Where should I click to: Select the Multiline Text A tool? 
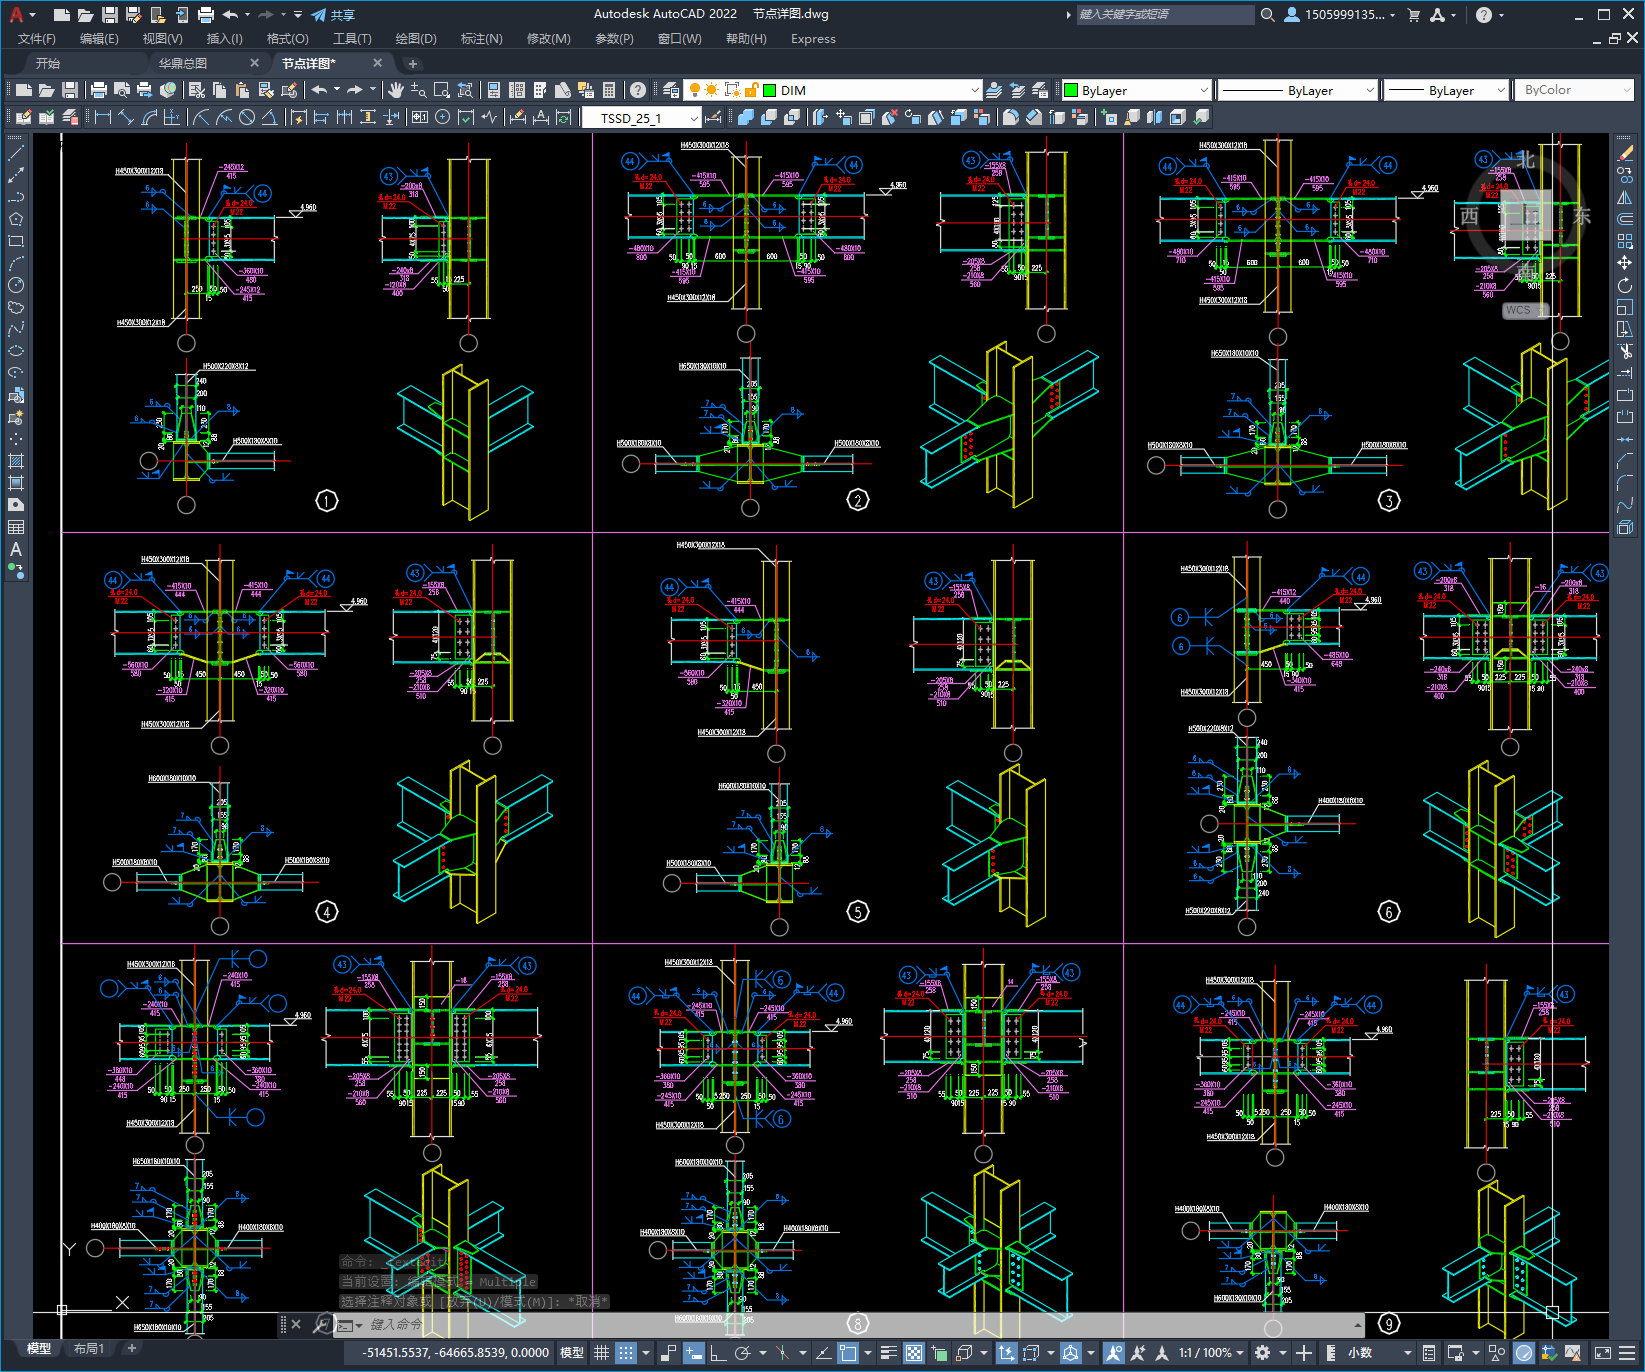[16, 549]
